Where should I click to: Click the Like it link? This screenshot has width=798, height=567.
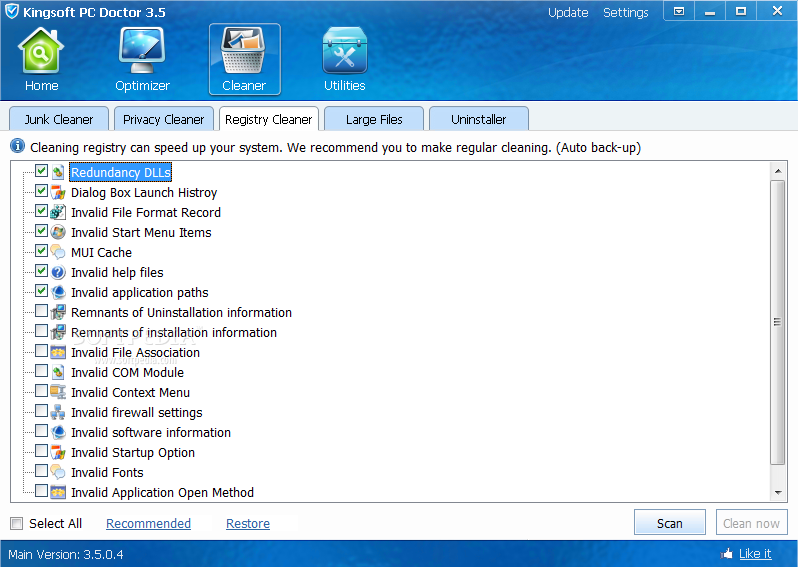tap(755, 553)
